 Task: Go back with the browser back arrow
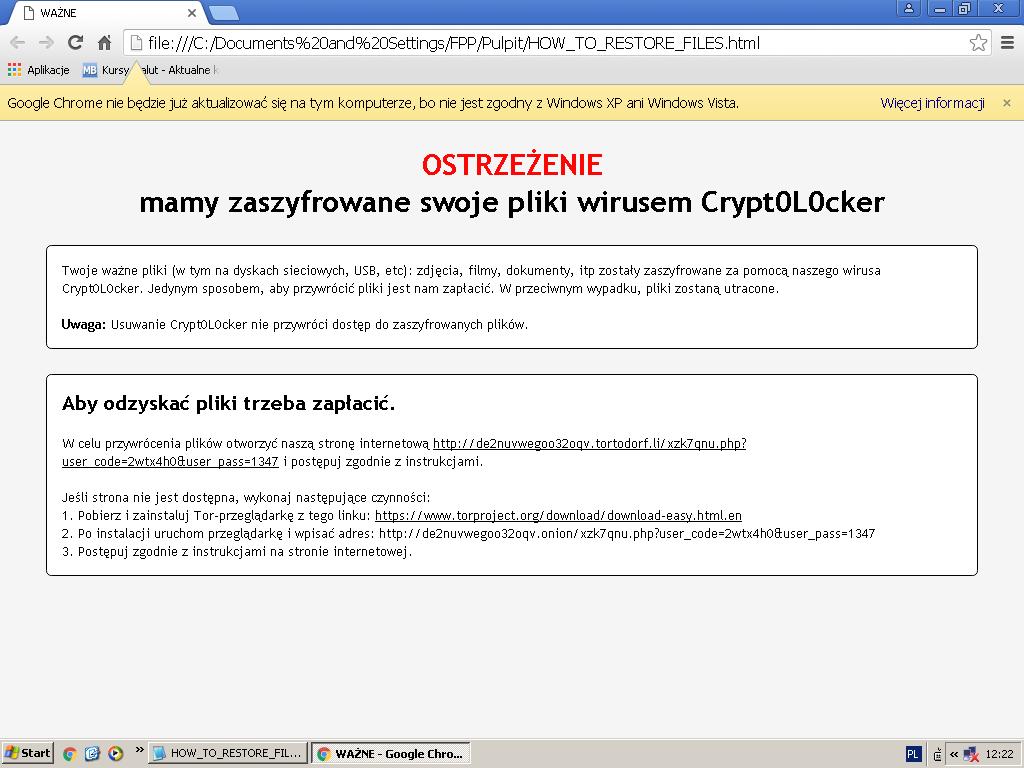pyautogui.click(x=17, y=43)
